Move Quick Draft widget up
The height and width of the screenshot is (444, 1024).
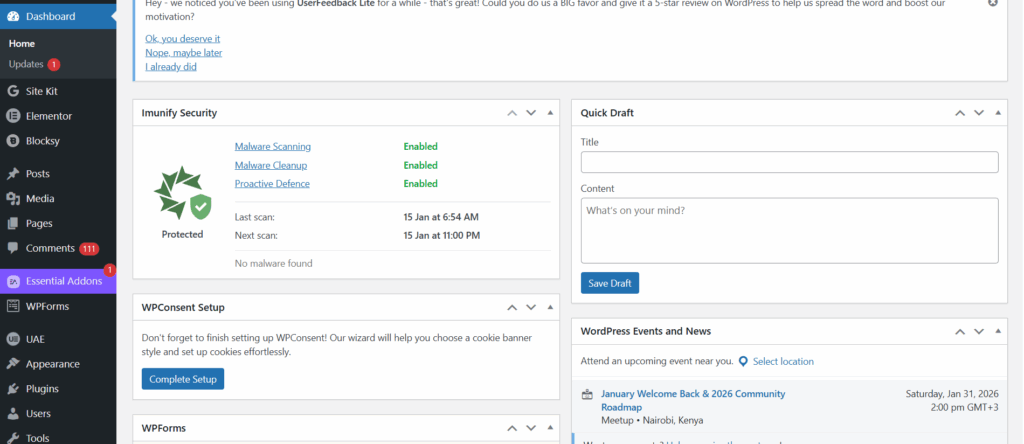tap(960, 113)
